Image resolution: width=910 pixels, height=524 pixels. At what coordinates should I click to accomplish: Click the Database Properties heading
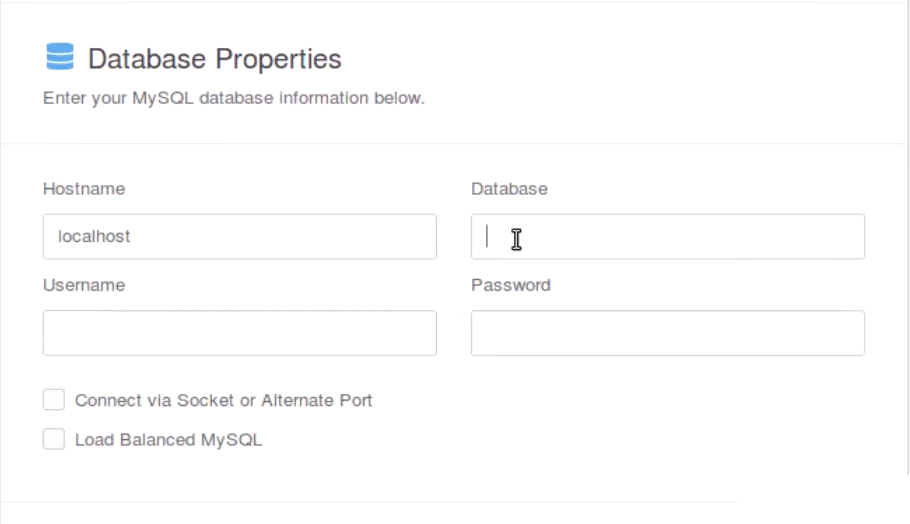[x=214, y=59]
